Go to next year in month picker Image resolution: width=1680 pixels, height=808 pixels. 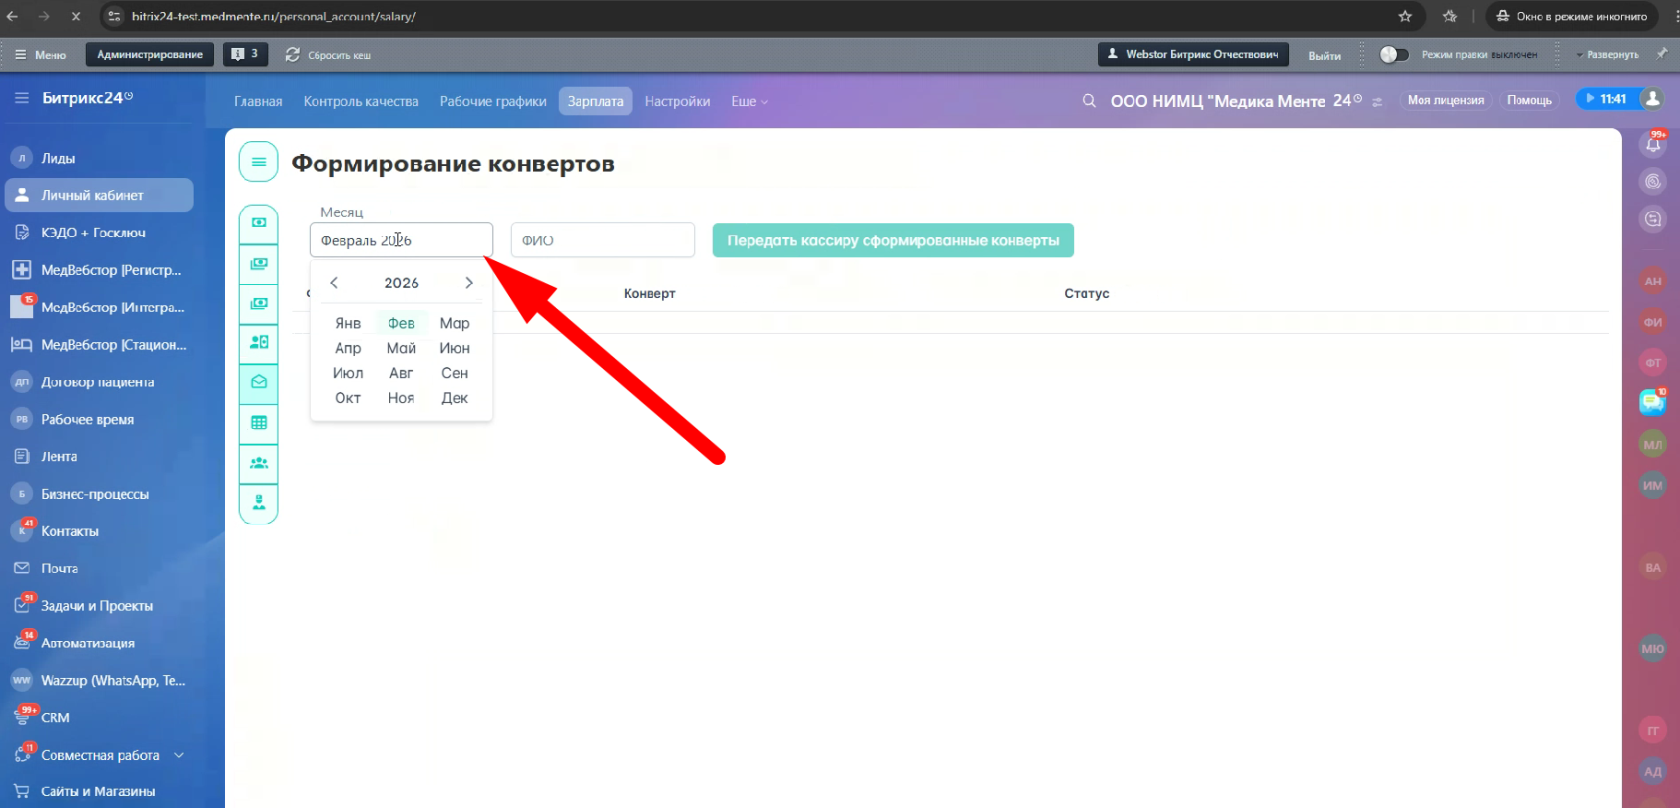coord(468,283)
